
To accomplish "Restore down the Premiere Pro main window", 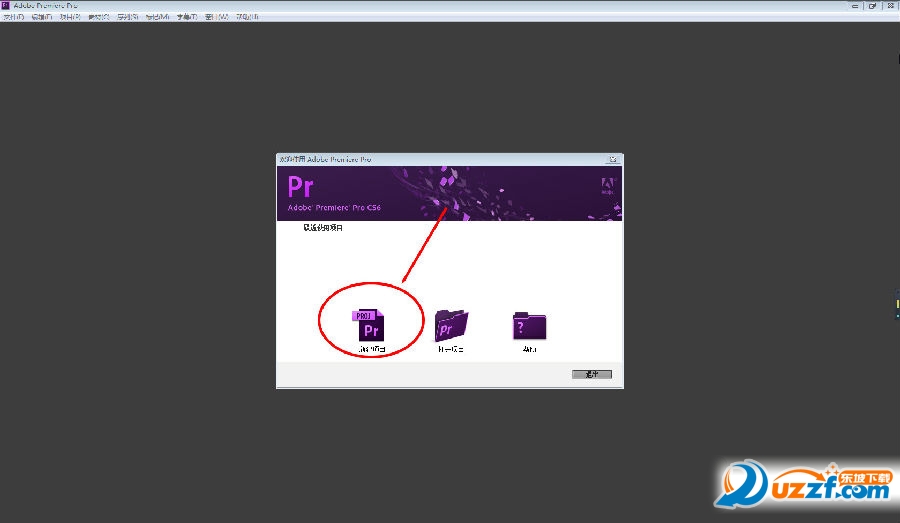I will [x=872, y=6].
